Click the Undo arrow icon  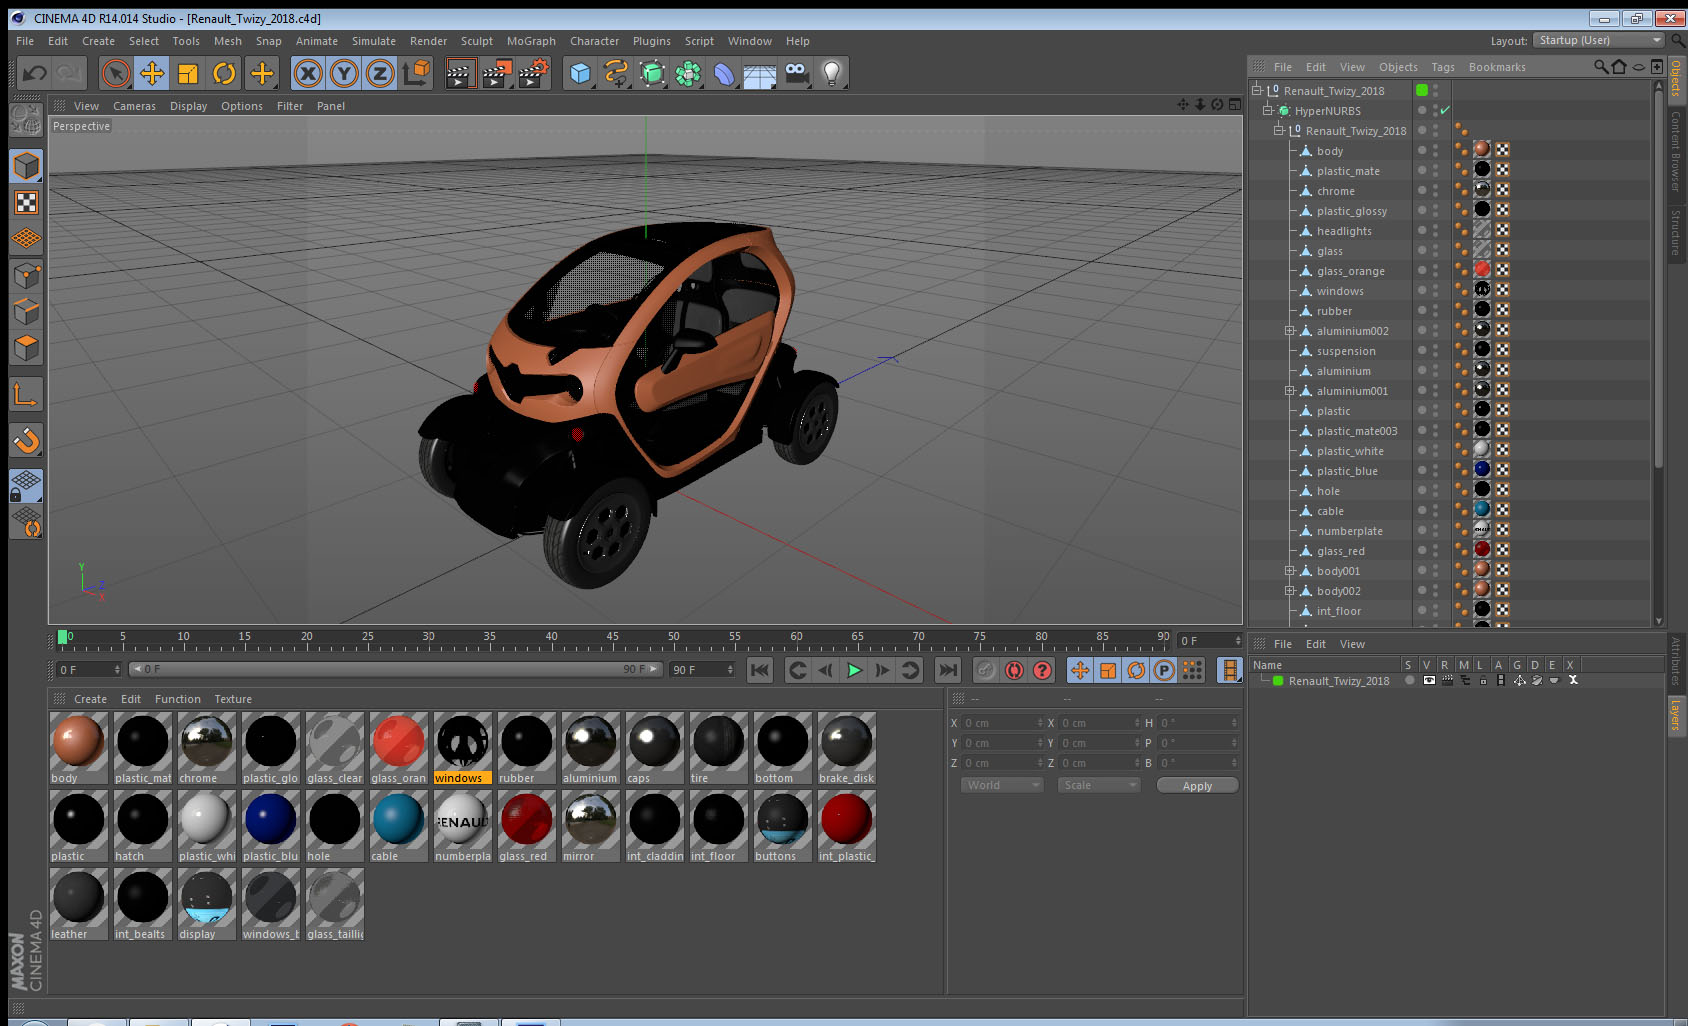pos(35,73)
